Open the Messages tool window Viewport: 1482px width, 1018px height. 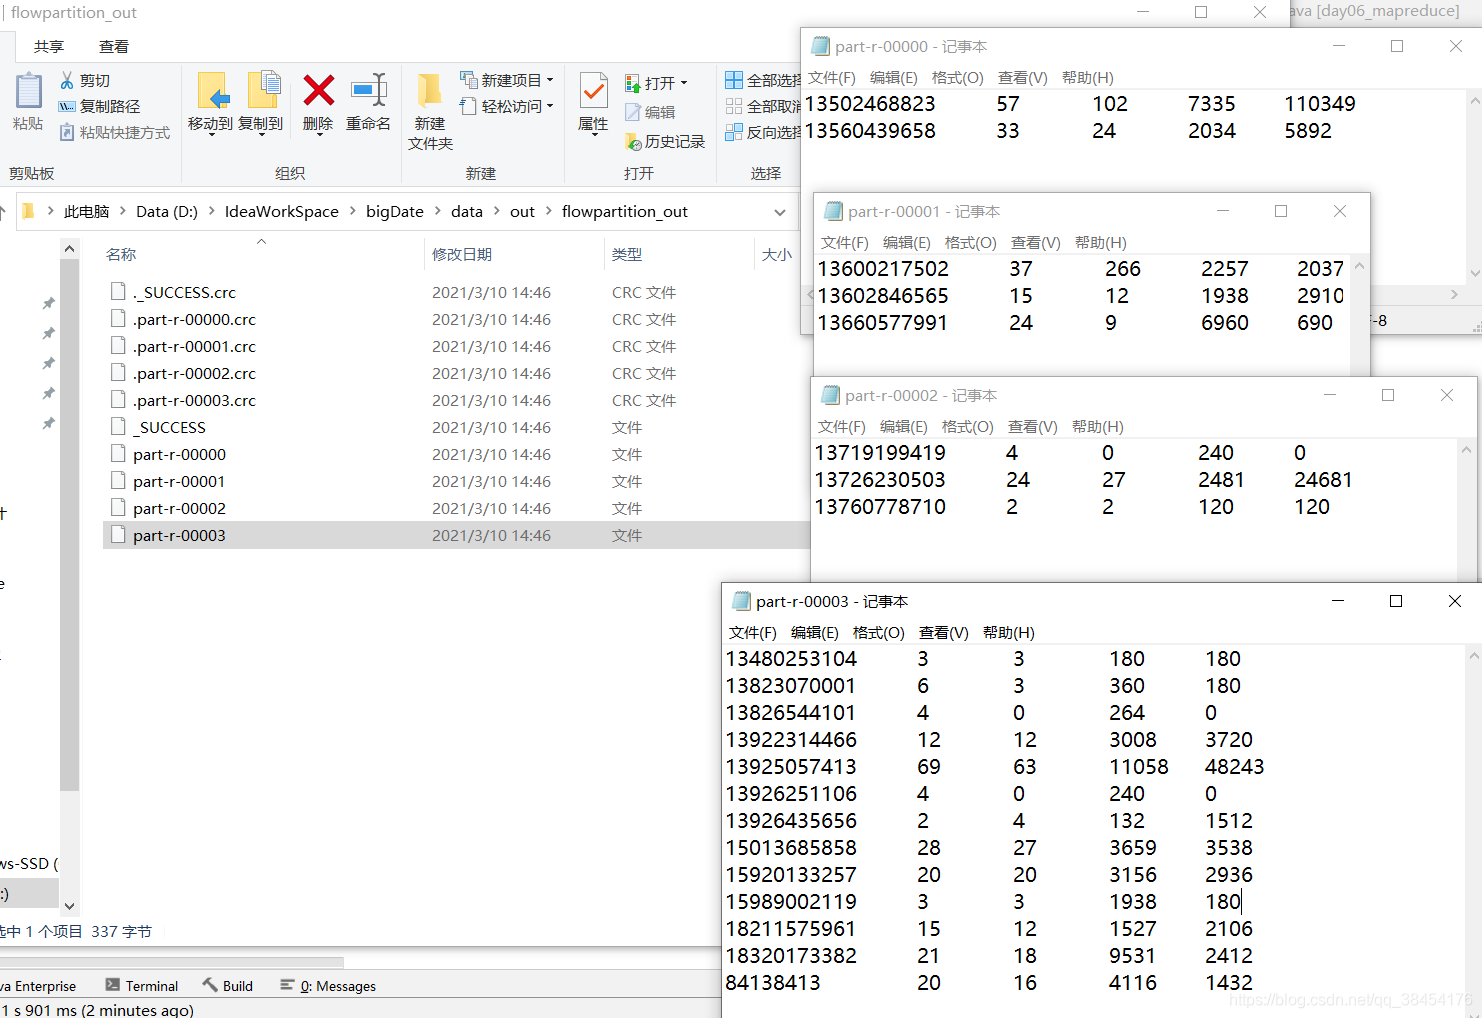pos(328,986)
